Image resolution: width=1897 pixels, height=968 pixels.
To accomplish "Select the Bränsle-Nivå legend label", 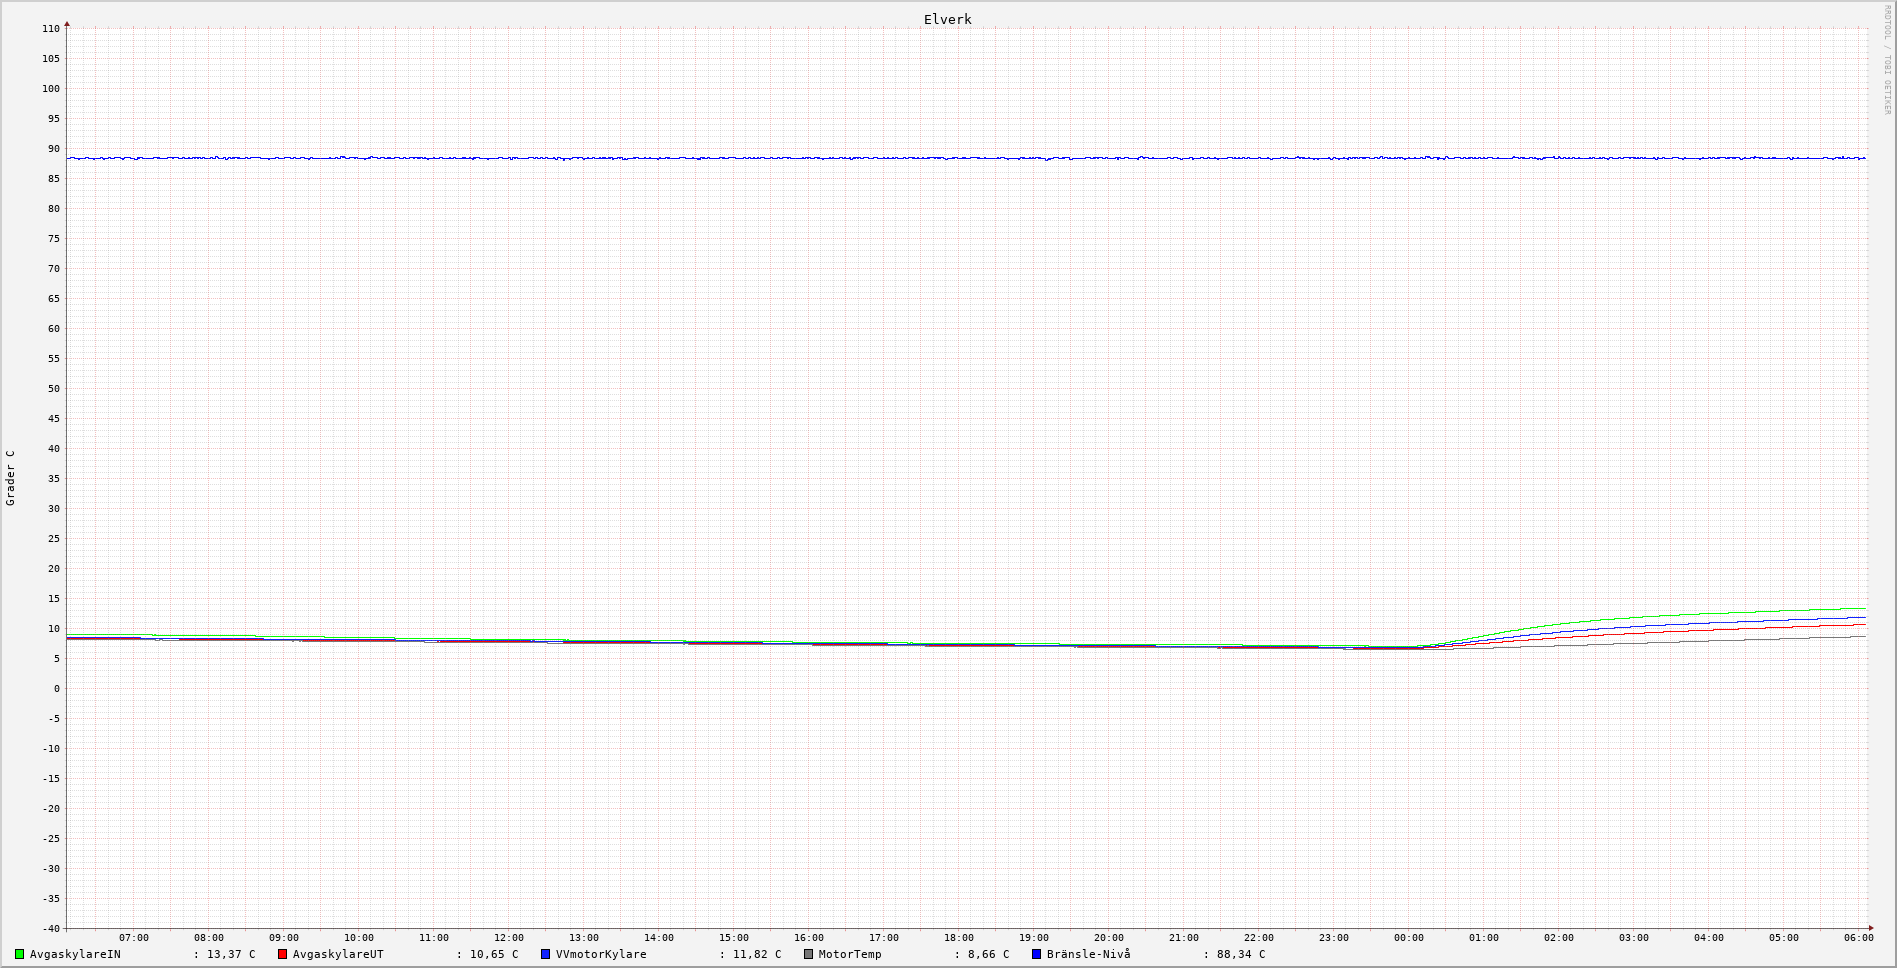I will [x=1089, y=954].
